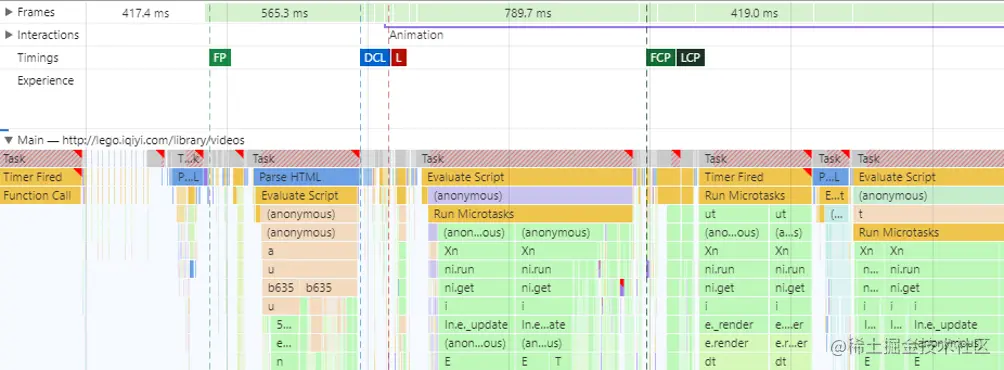Select Evaluate Script under Parse HTML

click(x=307, y=196)
